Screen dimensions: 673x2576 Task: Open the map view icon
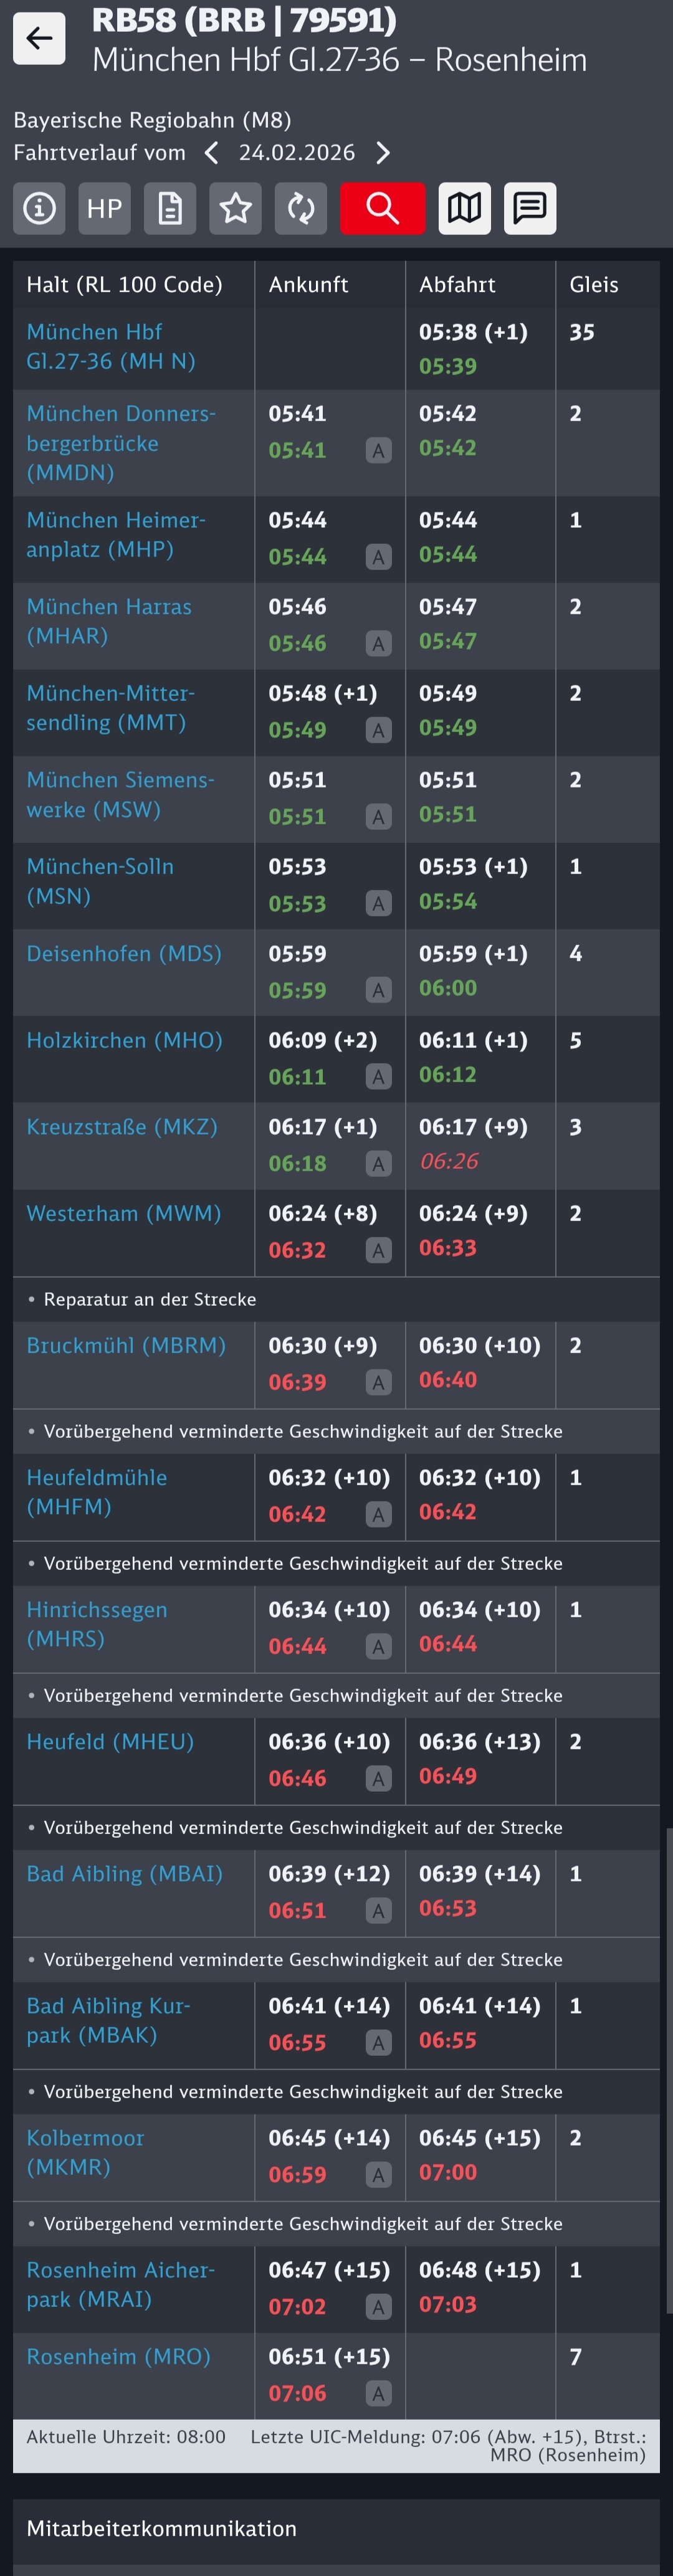pos(464,208)
